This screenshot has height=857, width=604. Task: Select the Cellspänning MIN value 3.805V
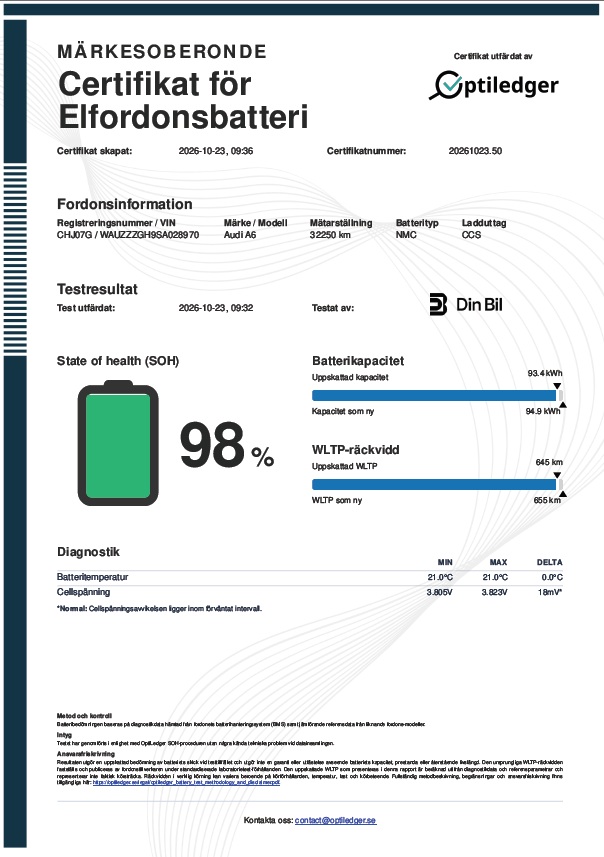point(439,592)
